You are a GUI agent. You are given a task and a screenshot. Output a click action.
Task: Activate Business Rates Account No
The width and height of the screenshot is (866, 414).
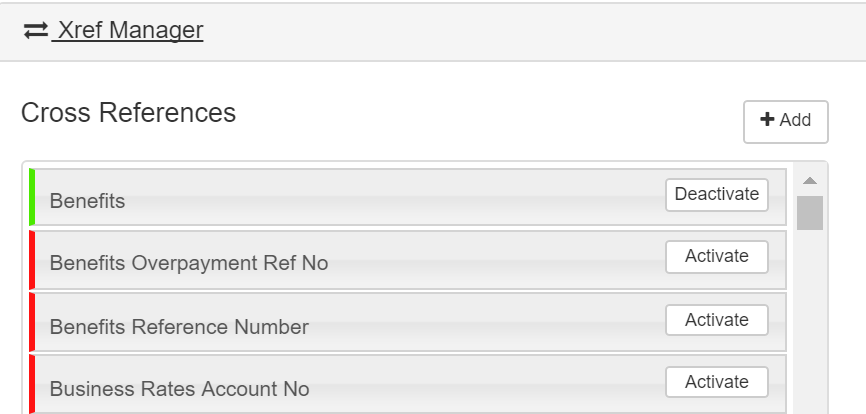coord(716,382)
